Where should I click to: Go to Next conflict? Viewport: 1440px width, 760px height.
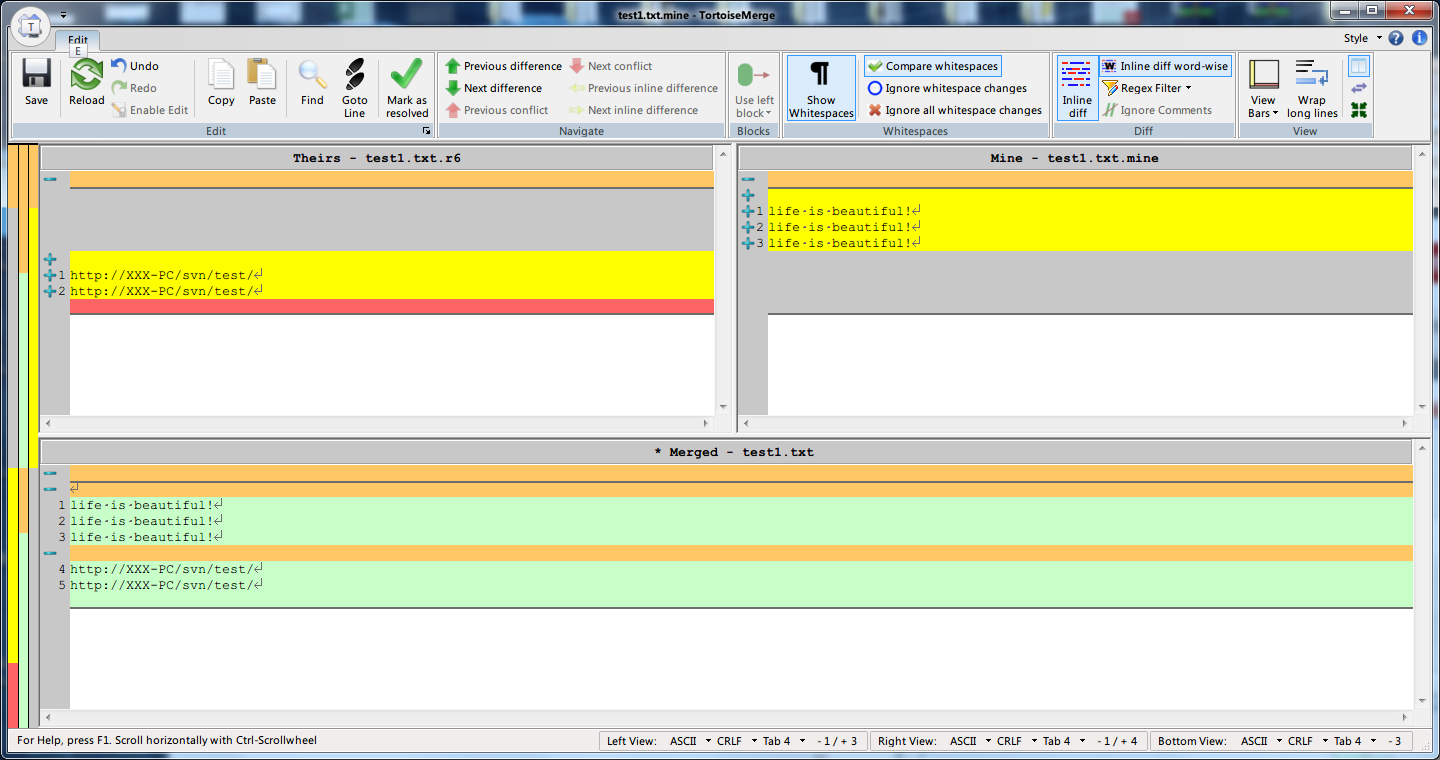(611, 66)
